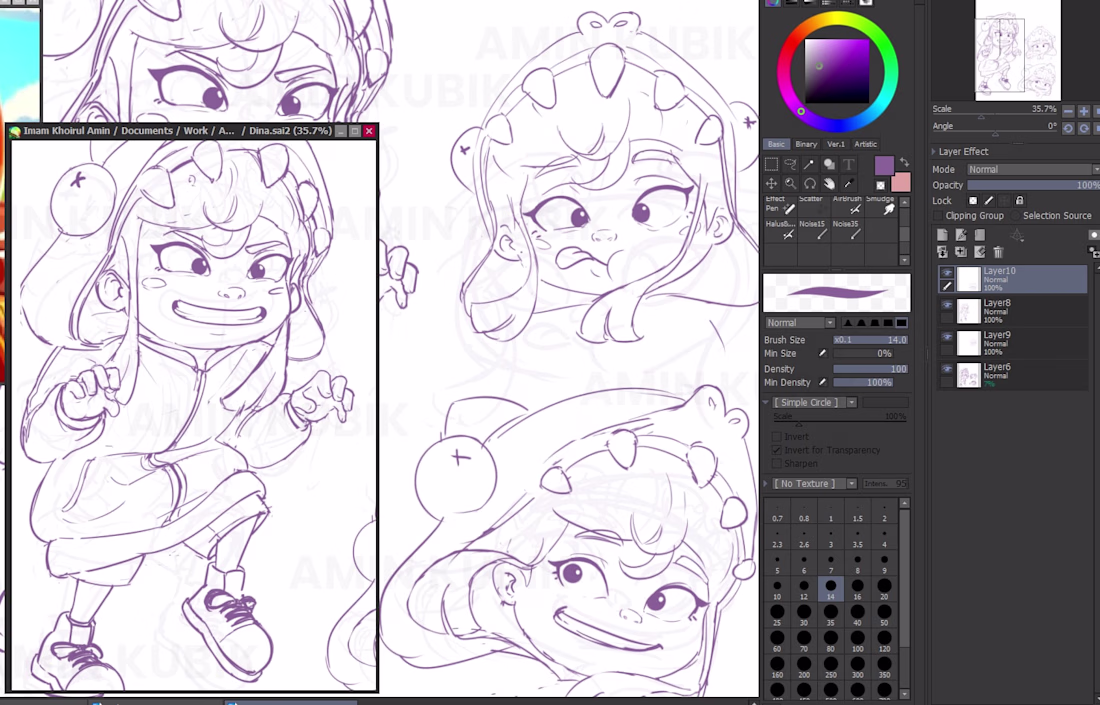Swap foreground and background colors
This screenshot has height=705, width=1100.
coord(904,162)
